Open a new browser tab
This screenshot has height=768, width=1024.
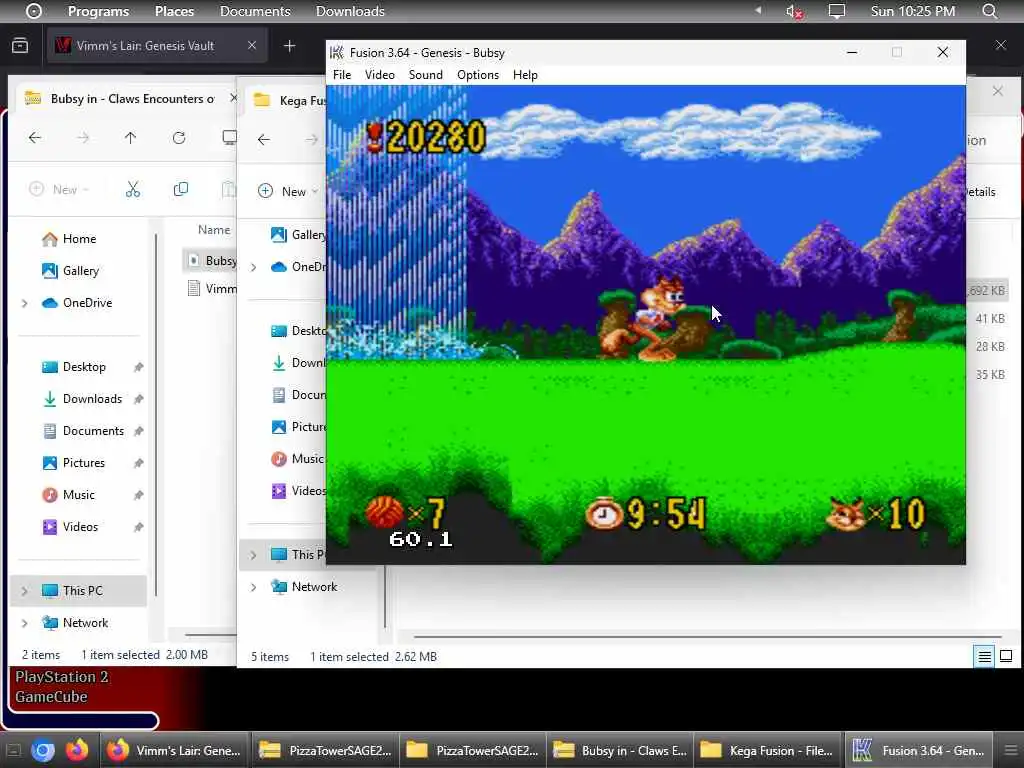(289, 46)
